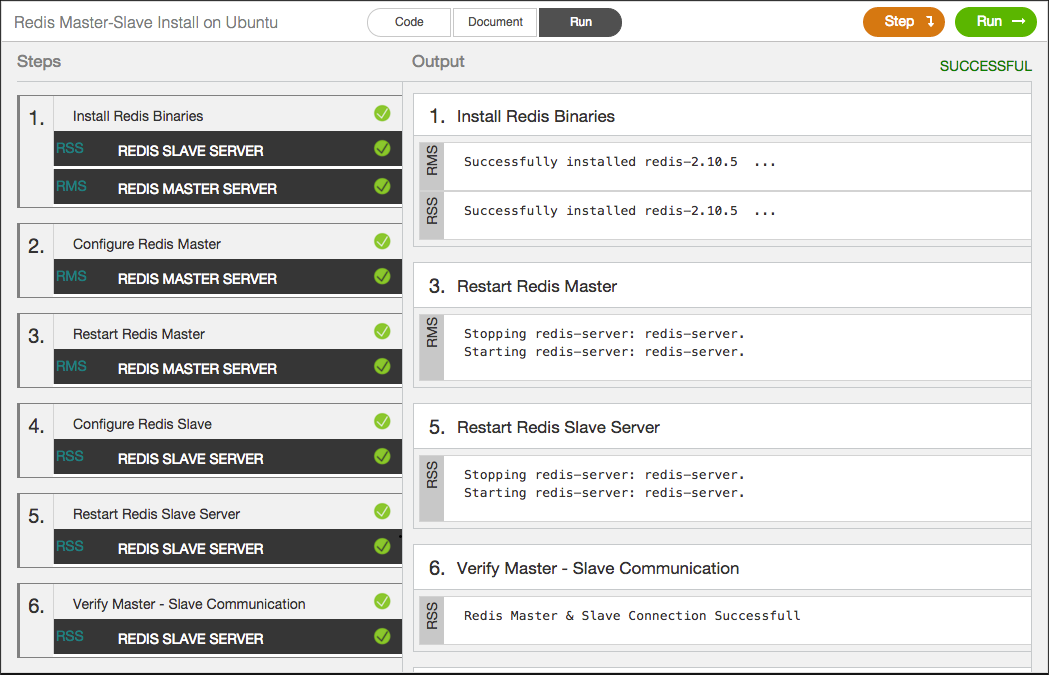This screenshot has height=678, width=1049.
Task: Select the Run tab
Action: coord(580,22)
